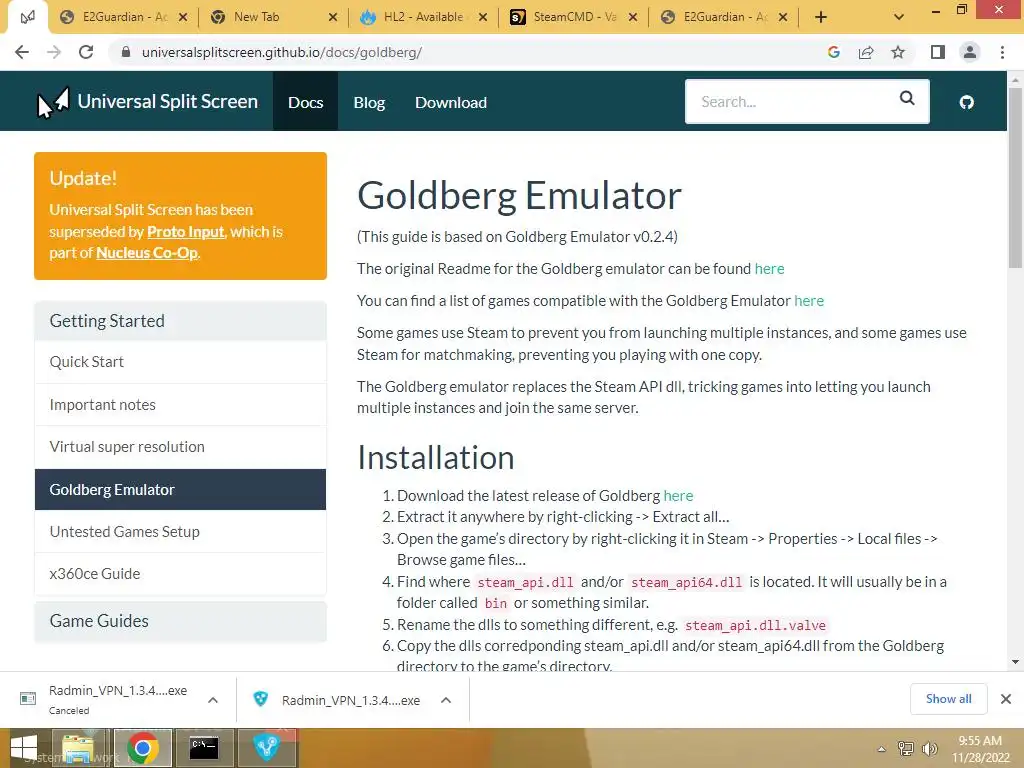Screen dimensions: 1024x768
Task: Close the SteamCMD tab
Action: [632, 18]
